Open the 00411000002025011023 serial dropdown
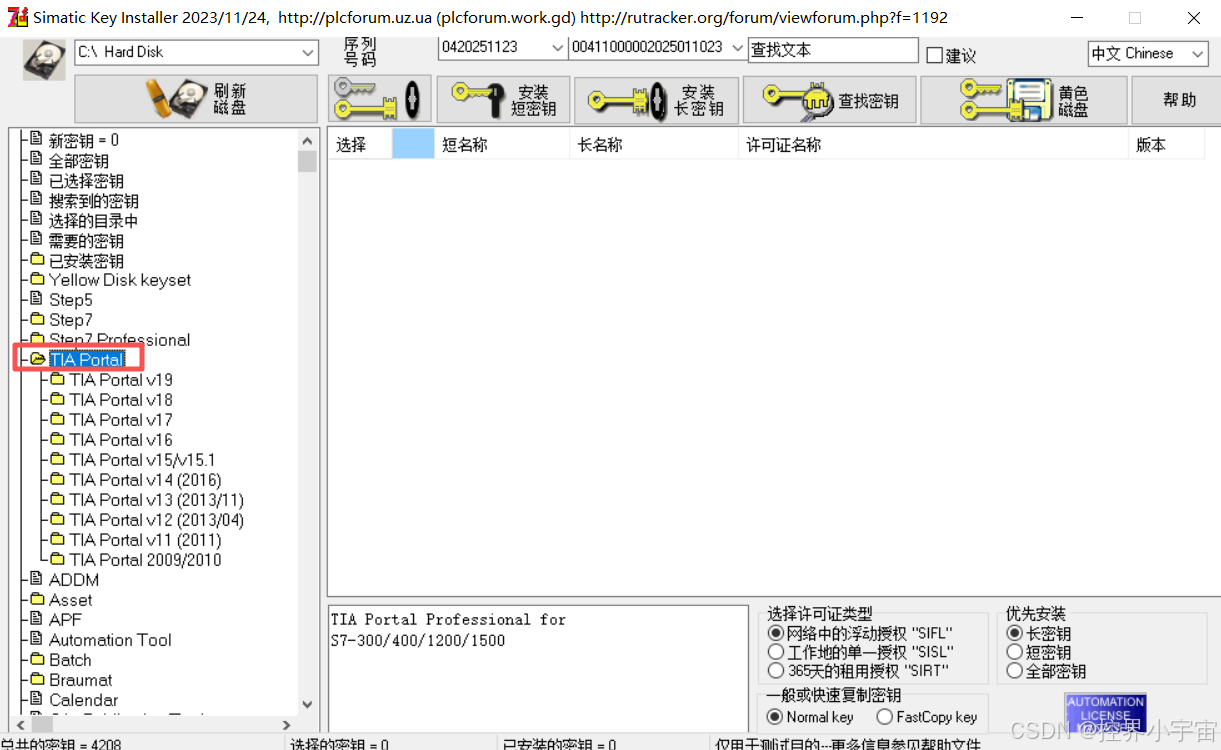 point(738,48)
